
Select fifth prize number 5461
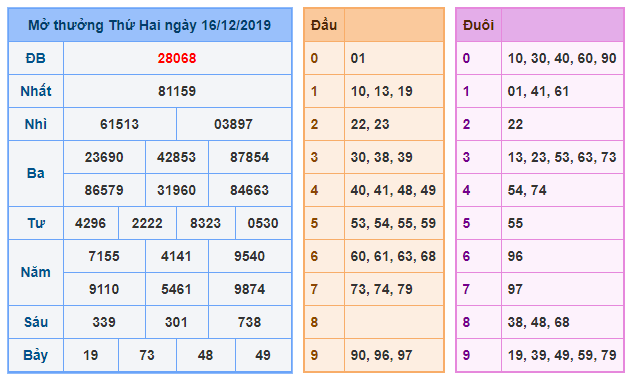click(x=176, y=289)
